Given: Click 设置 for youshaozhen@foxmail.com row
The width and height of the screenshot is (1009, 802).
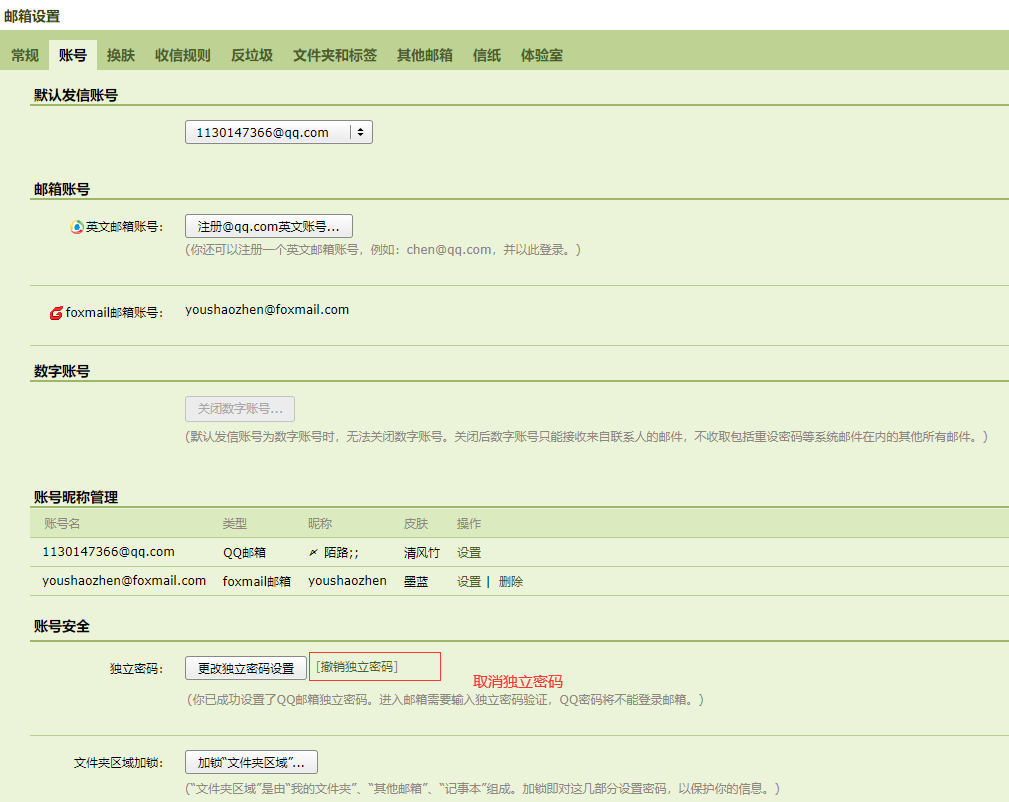Looking at the screenshot, I should pyautogui.click(x=469, y=581).
